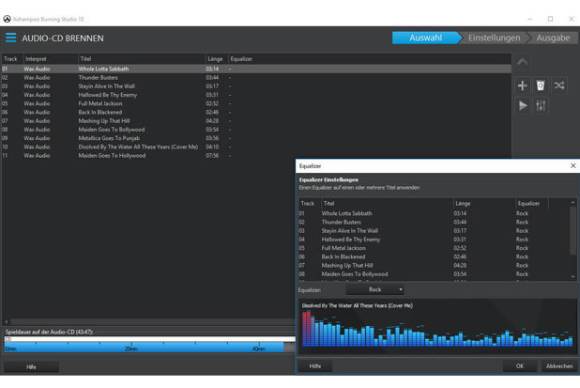Click the 07:56 length cell in main list
The height and width of the screenshot is (388, 580).
click(212, 156)
